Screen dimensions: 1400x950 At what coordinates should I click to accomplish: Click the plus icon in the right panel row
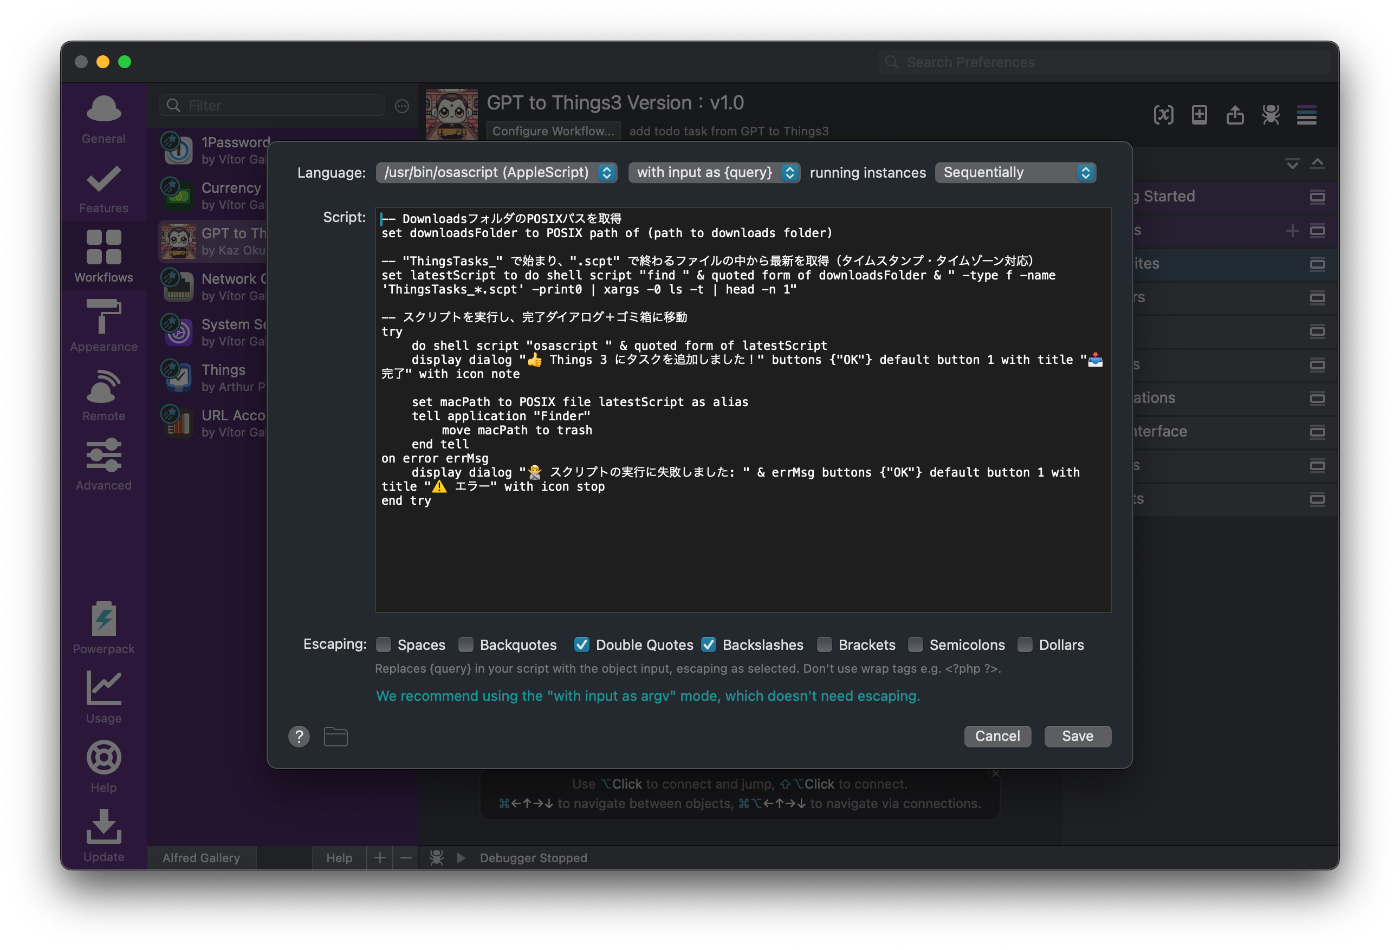coord(1292,231)
